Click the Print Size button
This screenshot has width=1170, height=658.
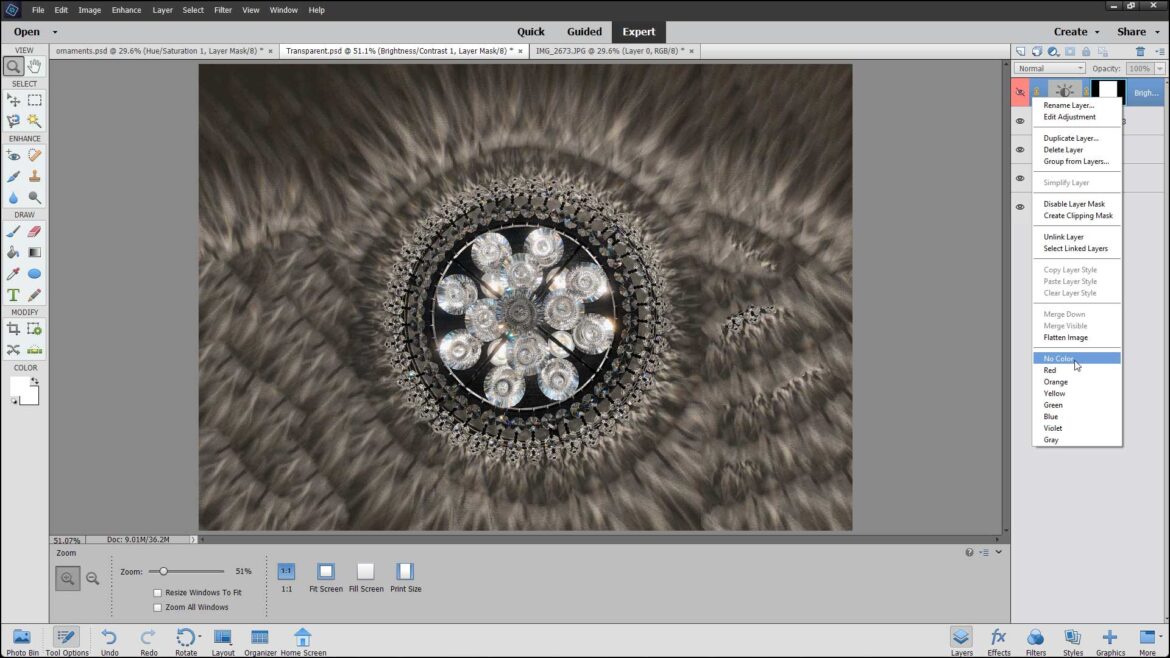405,573
